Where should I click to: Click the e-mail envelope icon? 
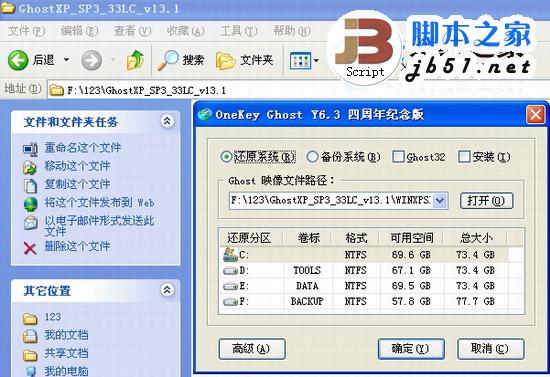pos(31,223)
